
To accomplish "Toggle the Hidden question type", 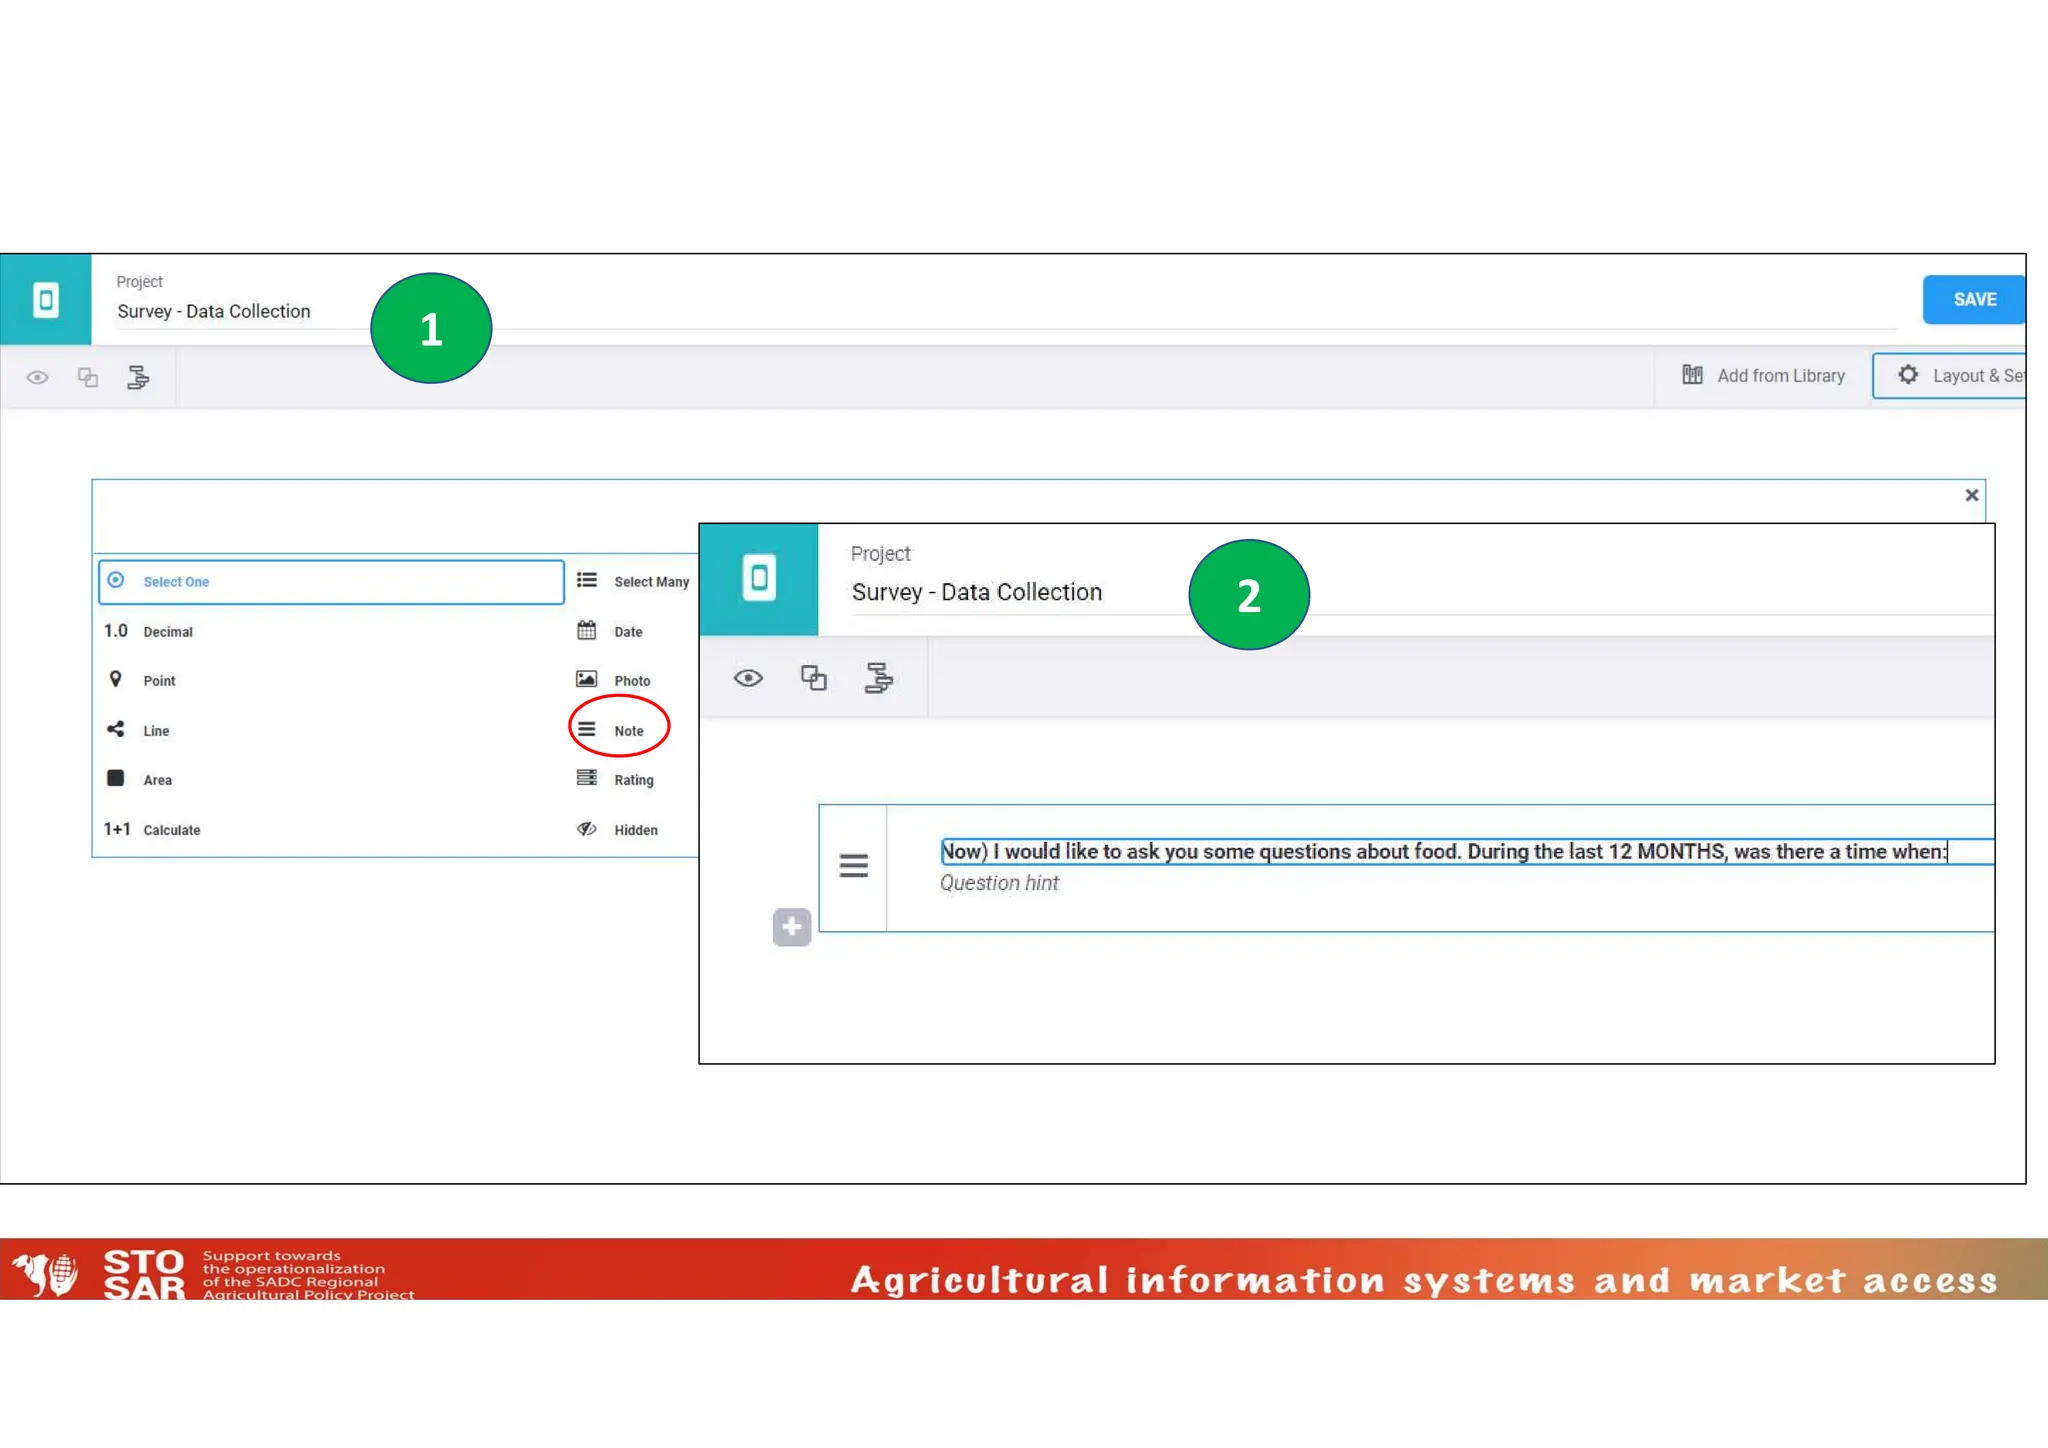I will coord(634,829).
